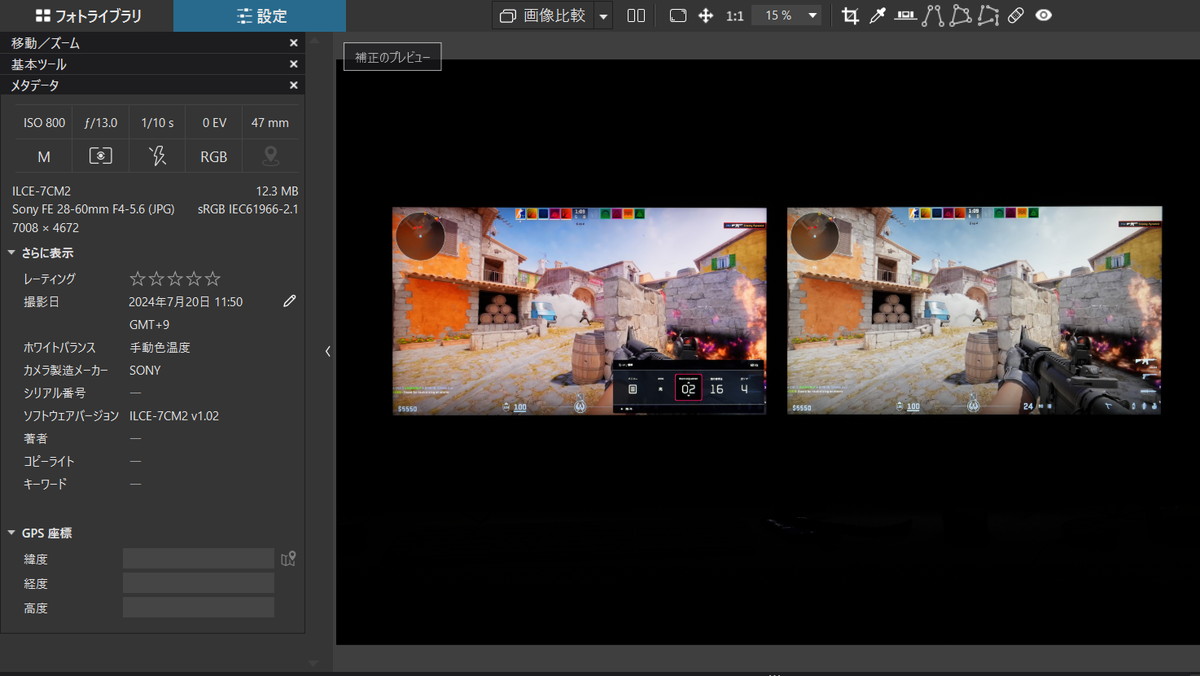Screen dimensions: 1200x676
Task: Collapse the left panel with the arrow
Action: [327, 351]
